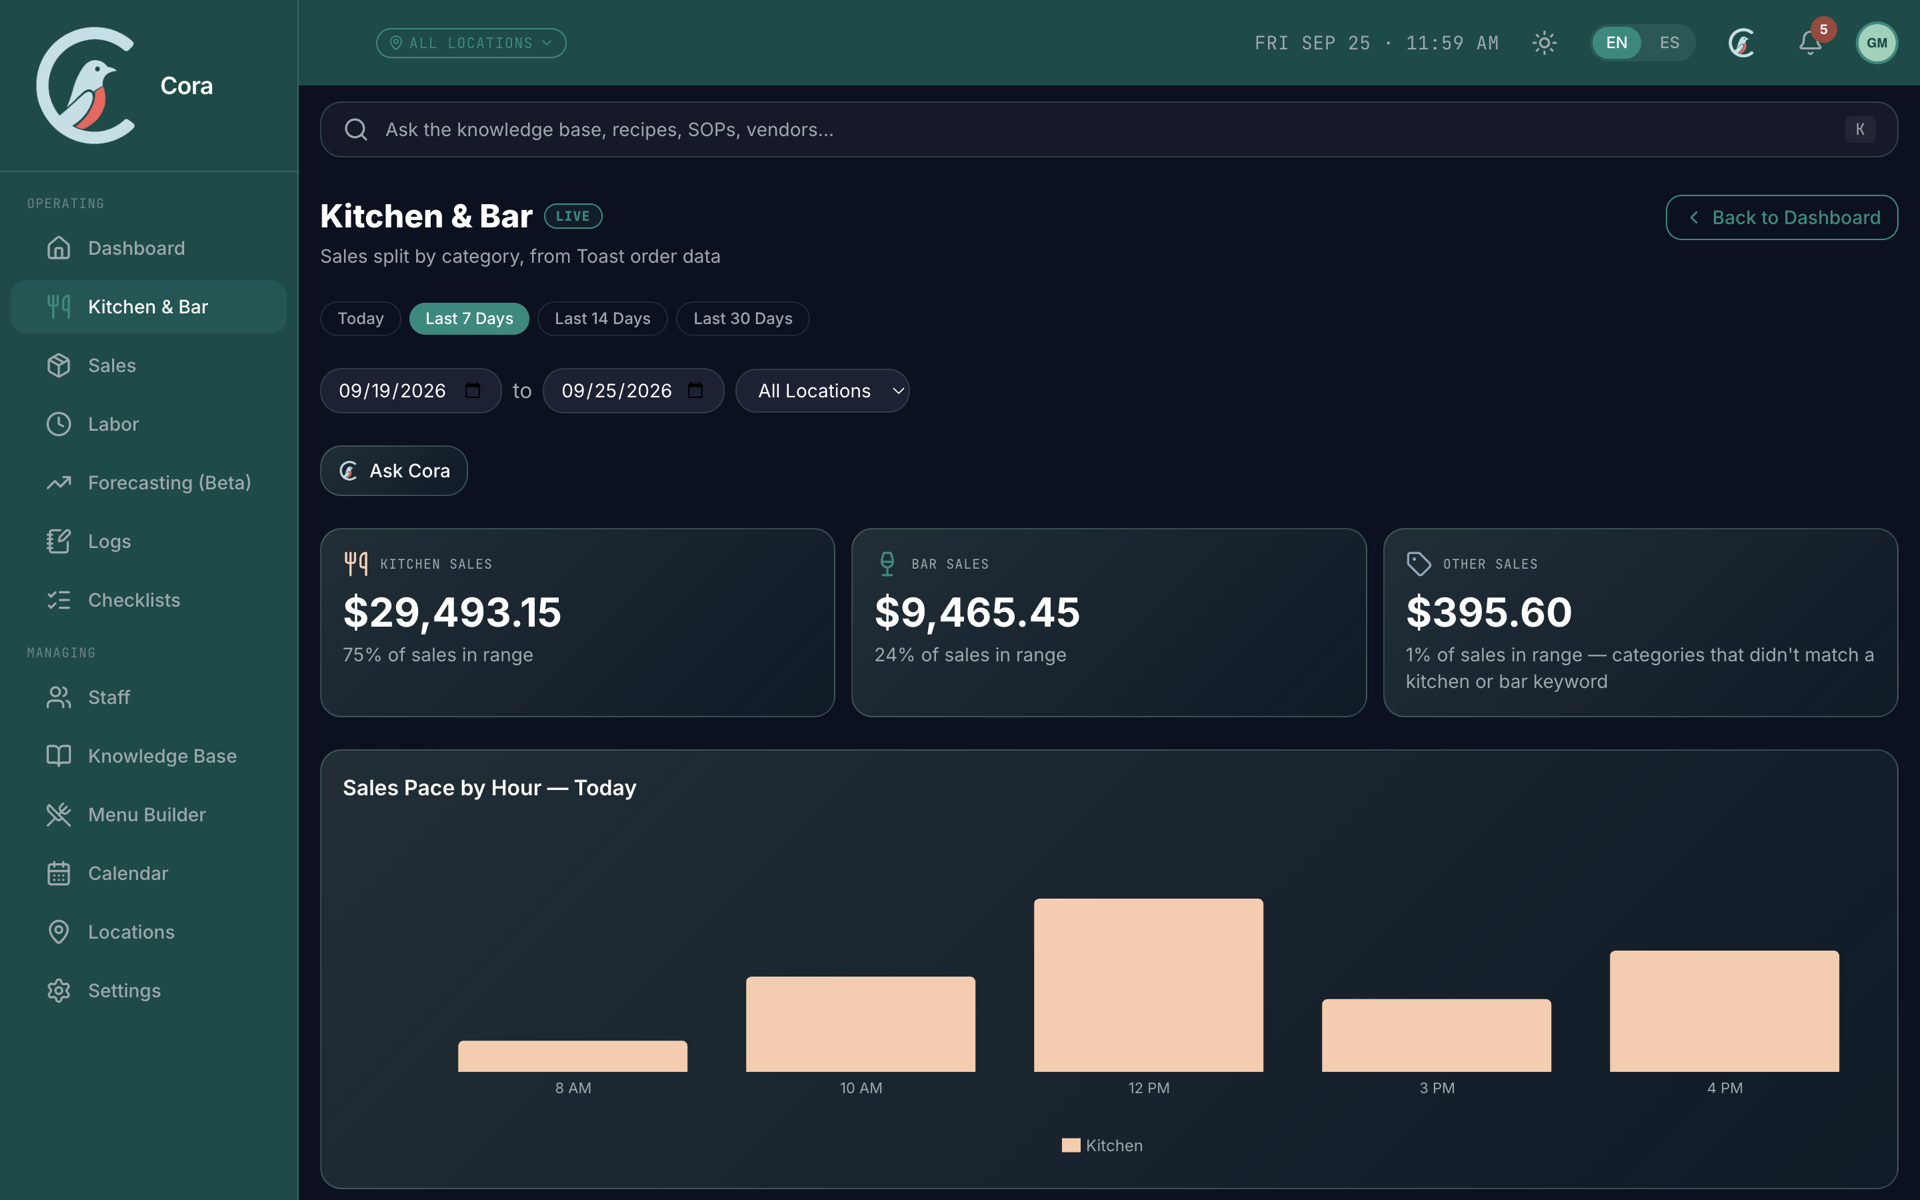Open the All Locations filter dropdown
Viewport: 1920px width, 1200px height.
coord(822,391)
